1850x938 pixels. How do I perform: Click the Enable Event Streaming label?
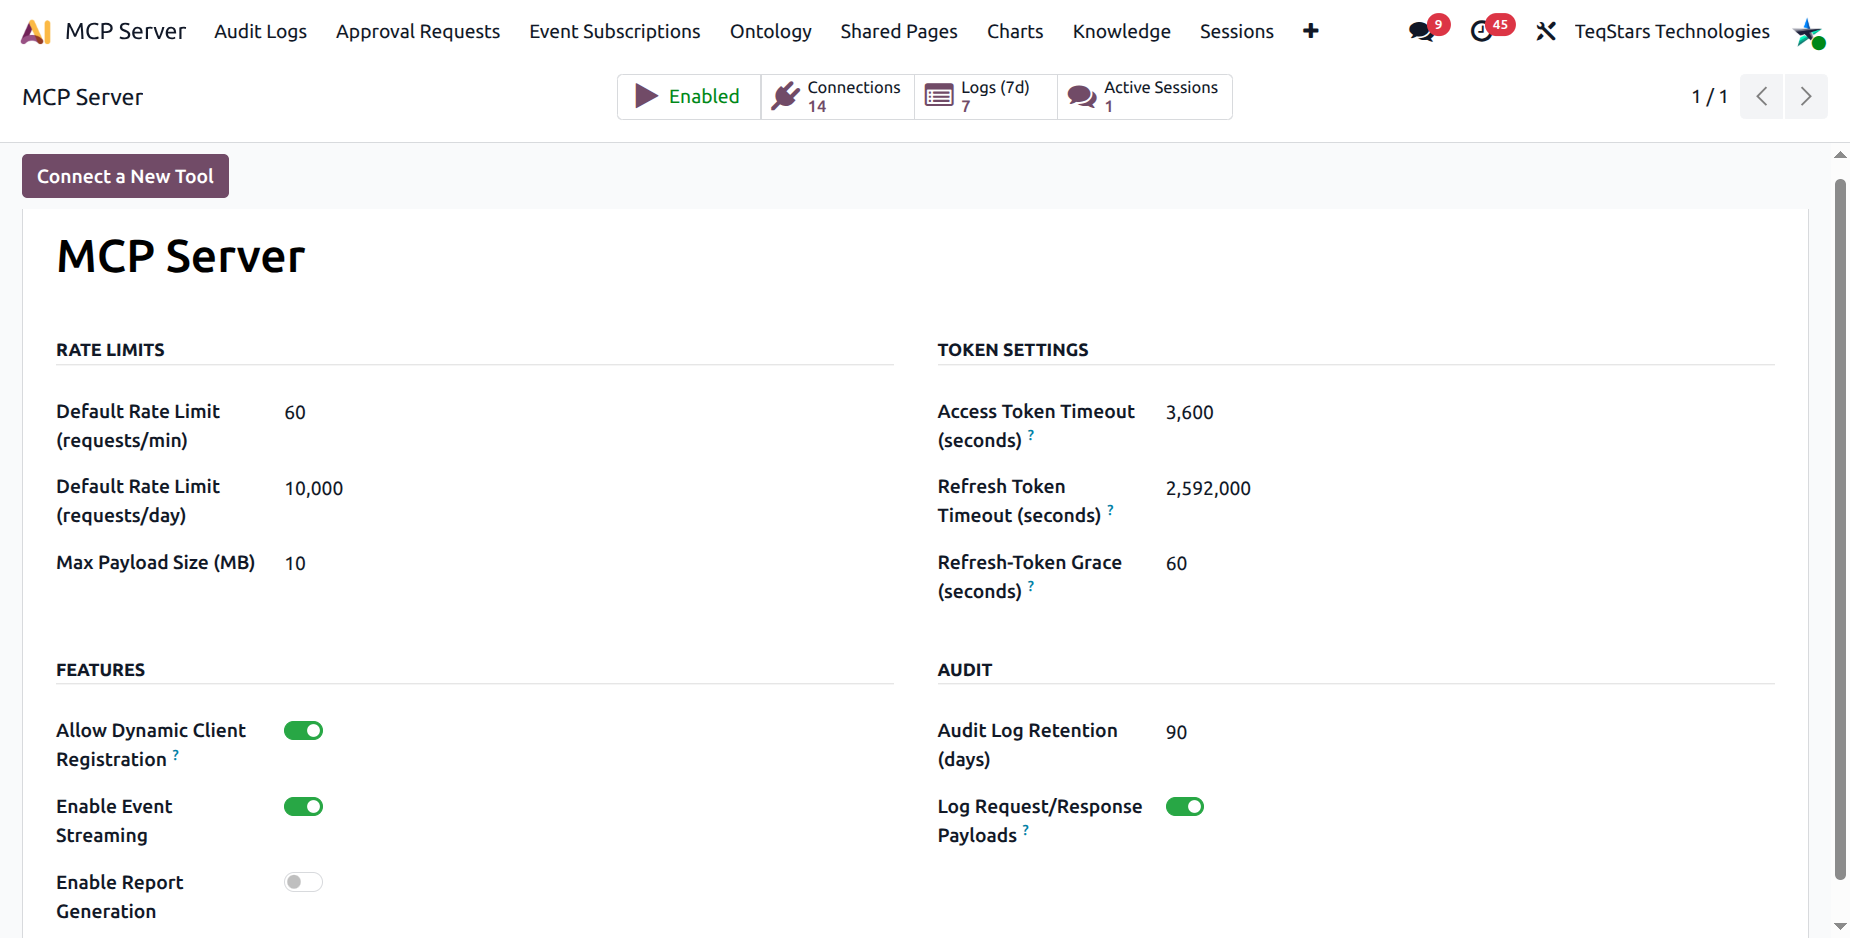tap(114, 821)
